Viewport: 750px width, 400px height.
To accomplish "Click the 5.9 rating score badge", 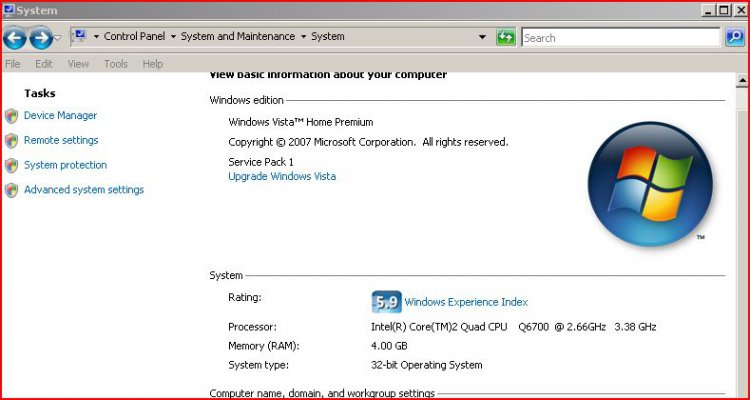I will [386, 302].
